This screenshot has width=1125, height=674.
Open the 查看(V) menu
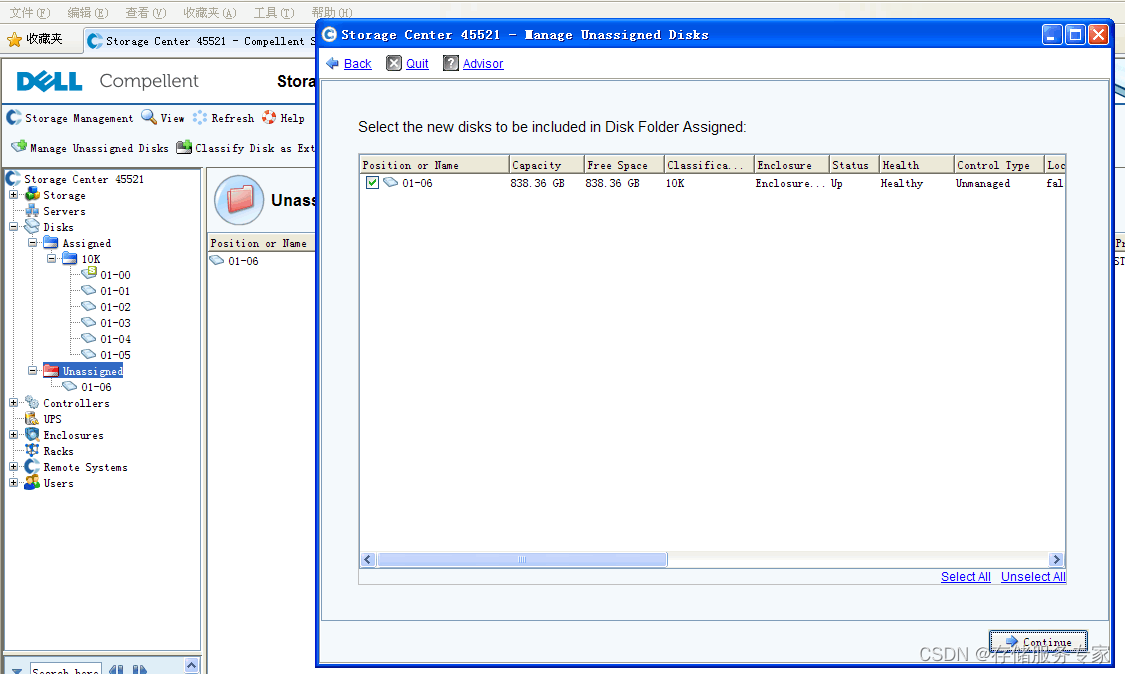coord(146,12)
